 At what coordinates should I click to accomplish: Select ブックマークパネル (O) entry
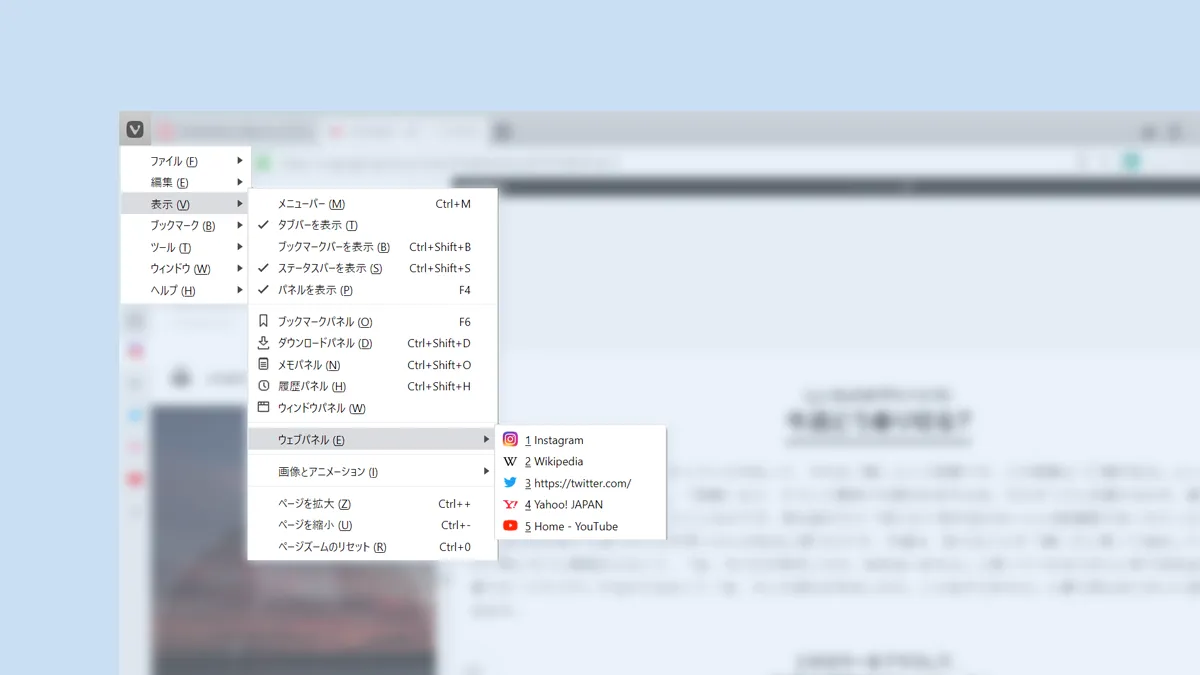coord(372,322)
